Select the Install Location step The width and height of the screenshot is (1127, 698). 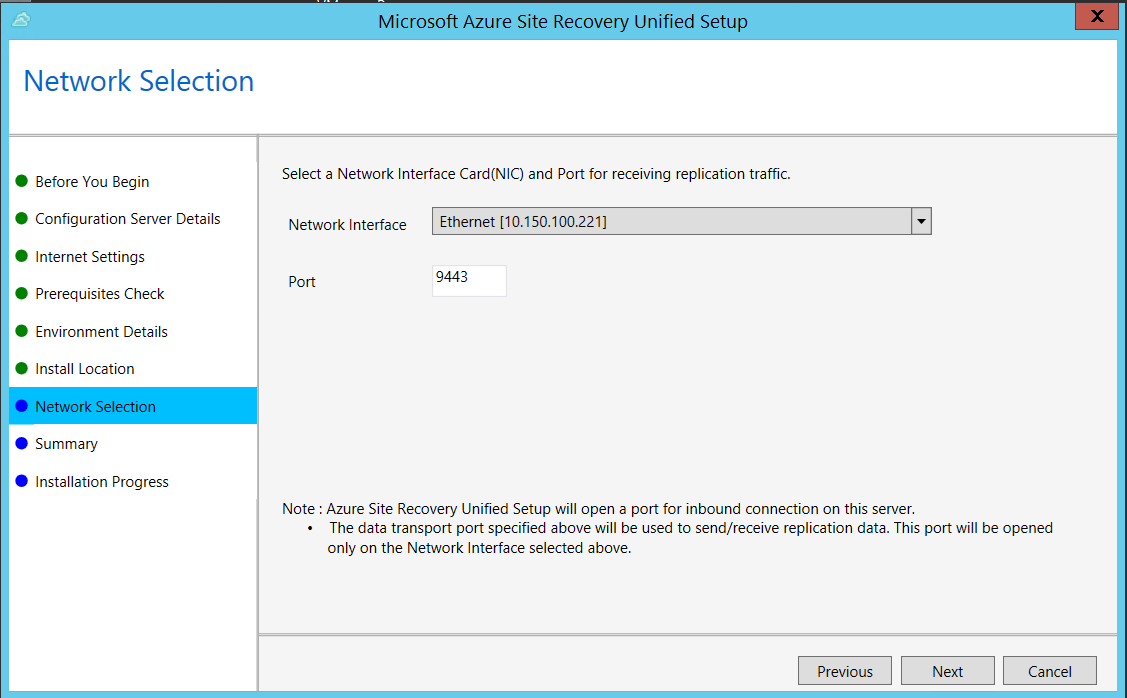click(85, 369)
